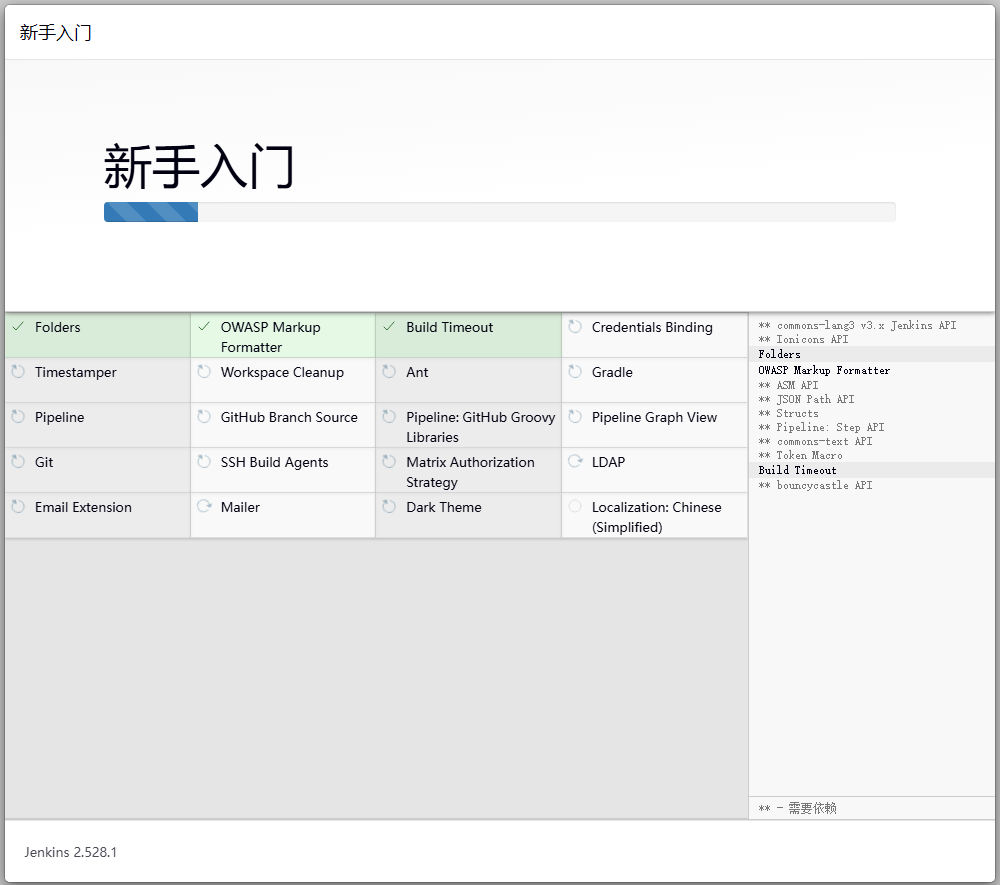
Task: Select the LDAP plugin label
Action: [x=608, y=462]
